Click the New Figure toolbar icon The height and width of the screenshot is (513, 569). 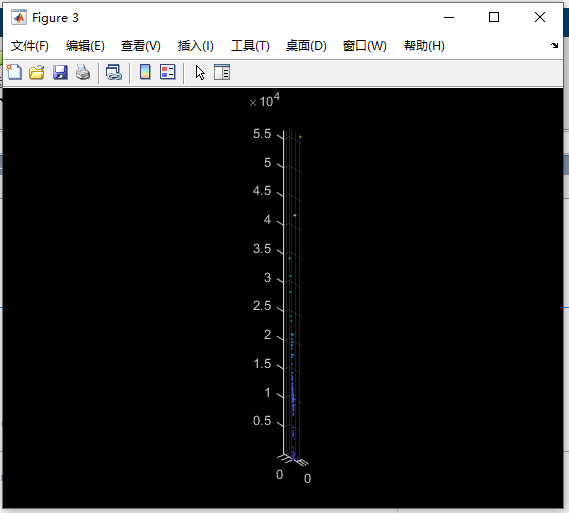[x=14, y=72]
